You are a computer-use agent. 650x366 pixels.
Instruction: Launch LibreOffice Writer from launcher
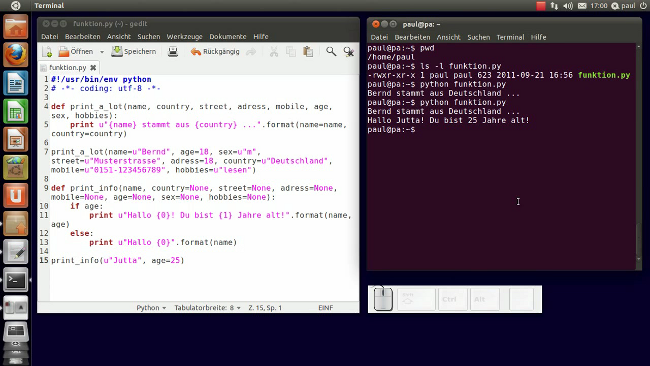coord(16,83)
